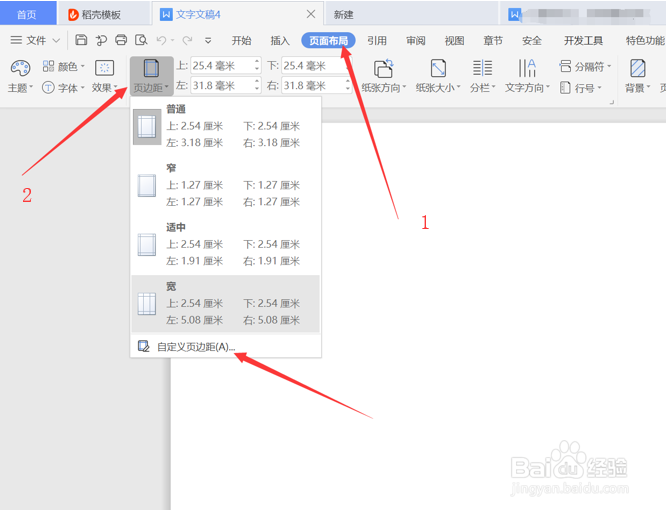Expand the quick access toolbar customize arrow
The width and height of the screenshot is (666, 512).
[208, 40]
